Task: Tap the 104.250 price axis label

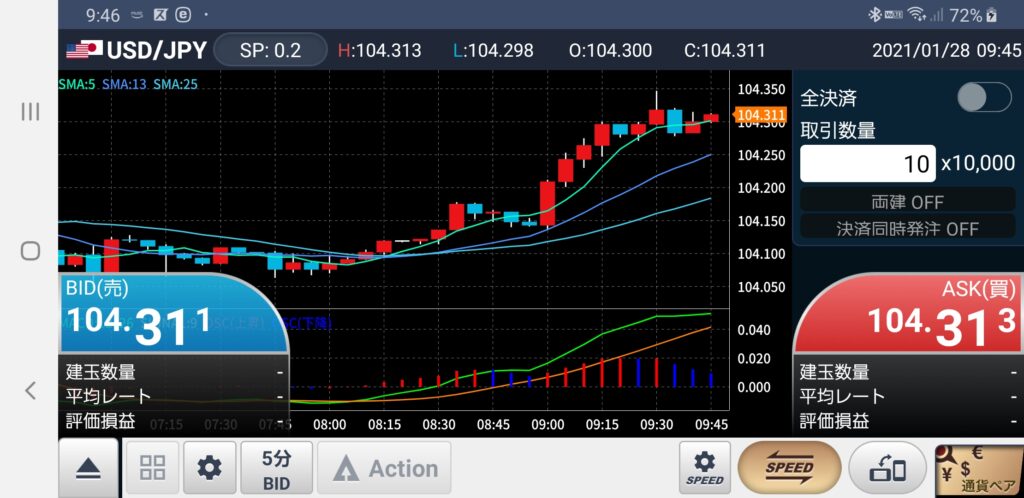Action: coord(761,155)
